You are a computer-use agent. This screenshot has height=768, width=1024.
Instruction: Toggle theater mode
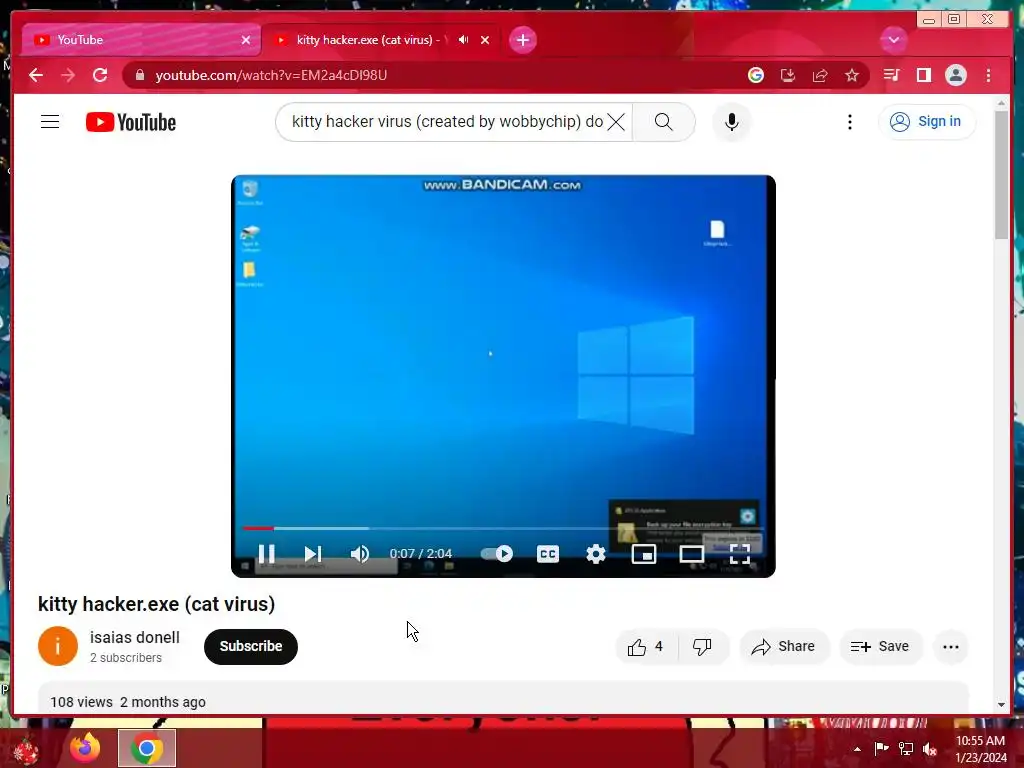click(692, 554)
